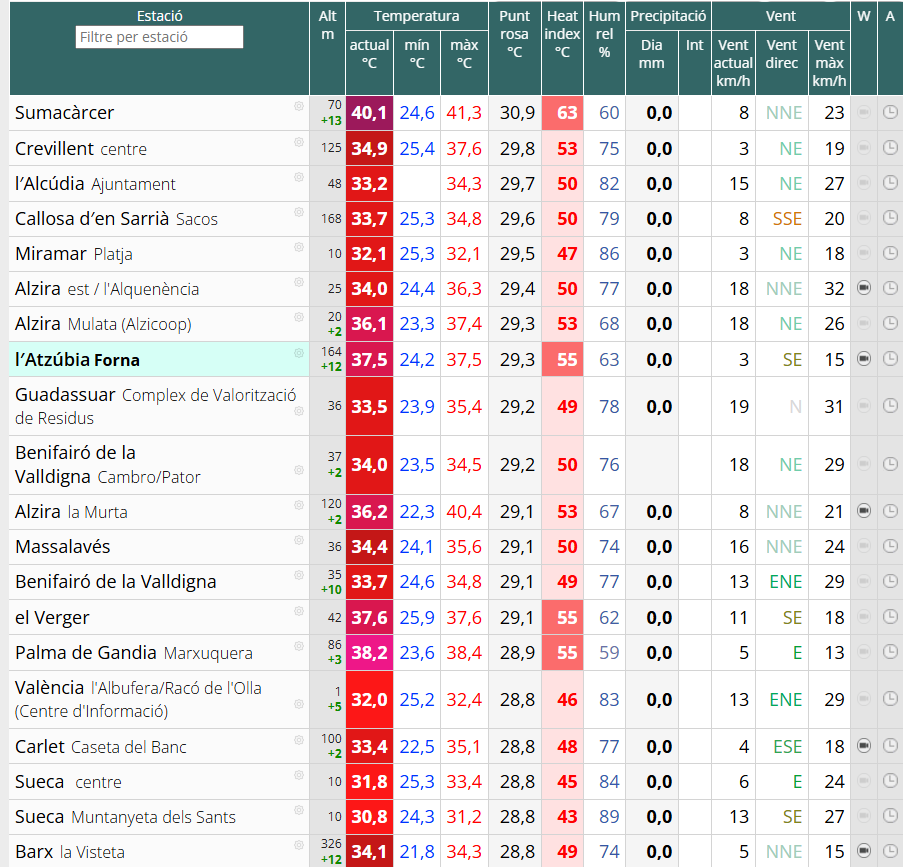The height and width of the screenshot is (867, 903).
Task: Open webcam icon for l'Atzúbia Forna
Action: click(864, 359)
